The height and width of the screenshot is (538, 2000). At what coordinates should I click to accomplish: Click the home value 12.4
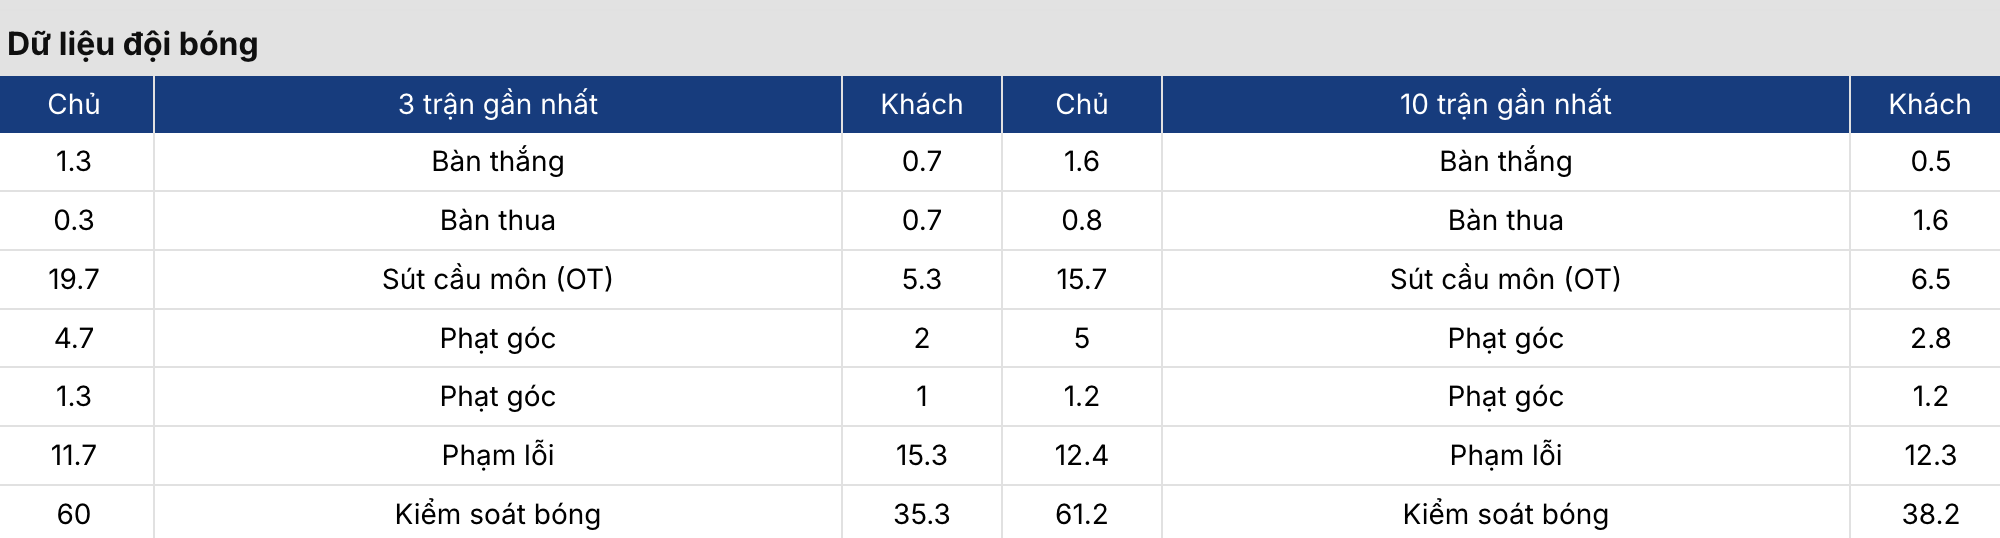[1082, 455]
